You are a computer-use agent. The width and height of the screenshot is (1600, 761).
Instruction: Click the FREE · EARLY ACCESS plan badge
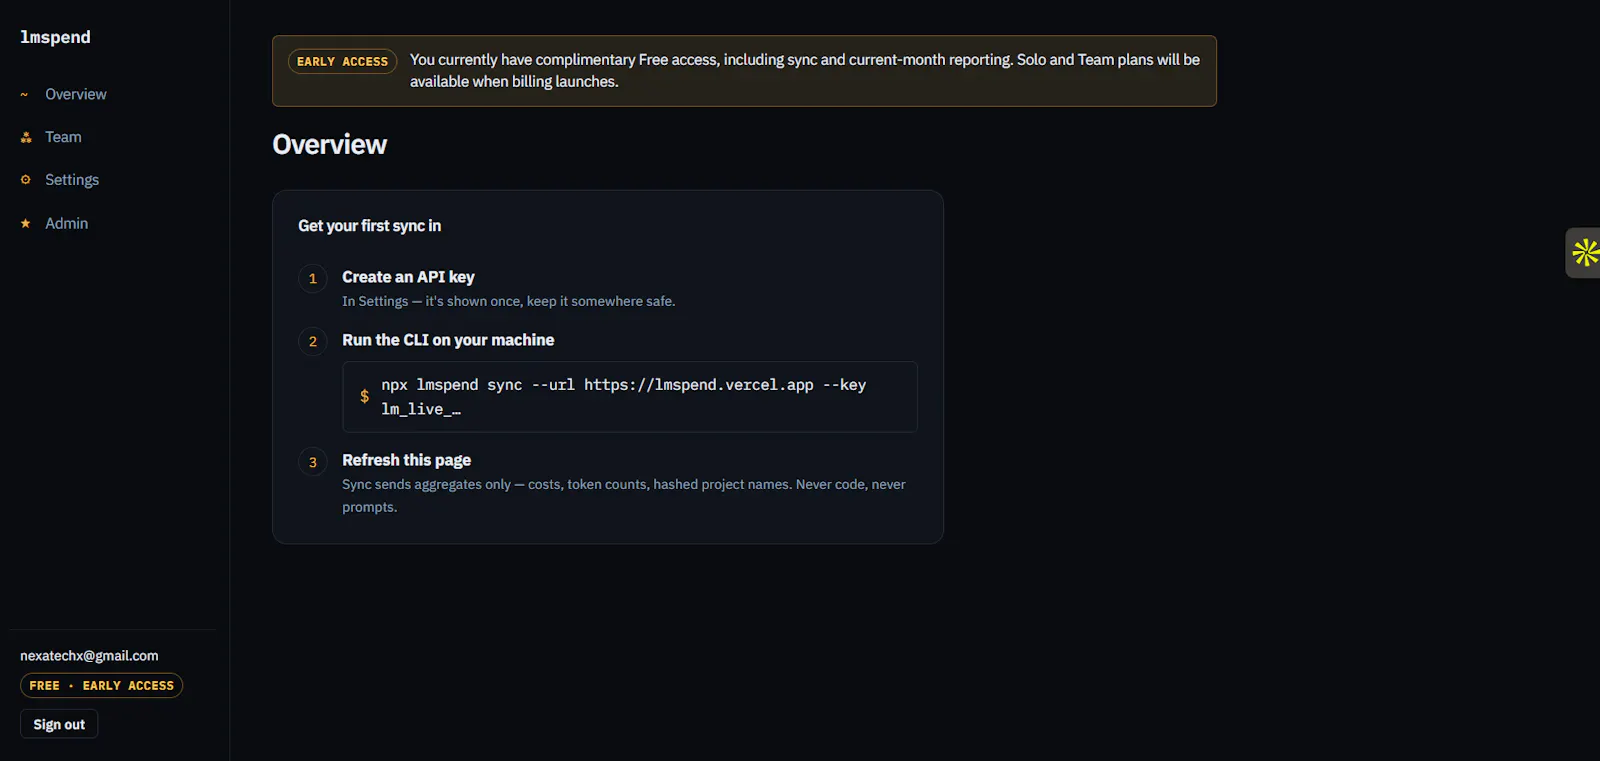(x=101, y=685)
